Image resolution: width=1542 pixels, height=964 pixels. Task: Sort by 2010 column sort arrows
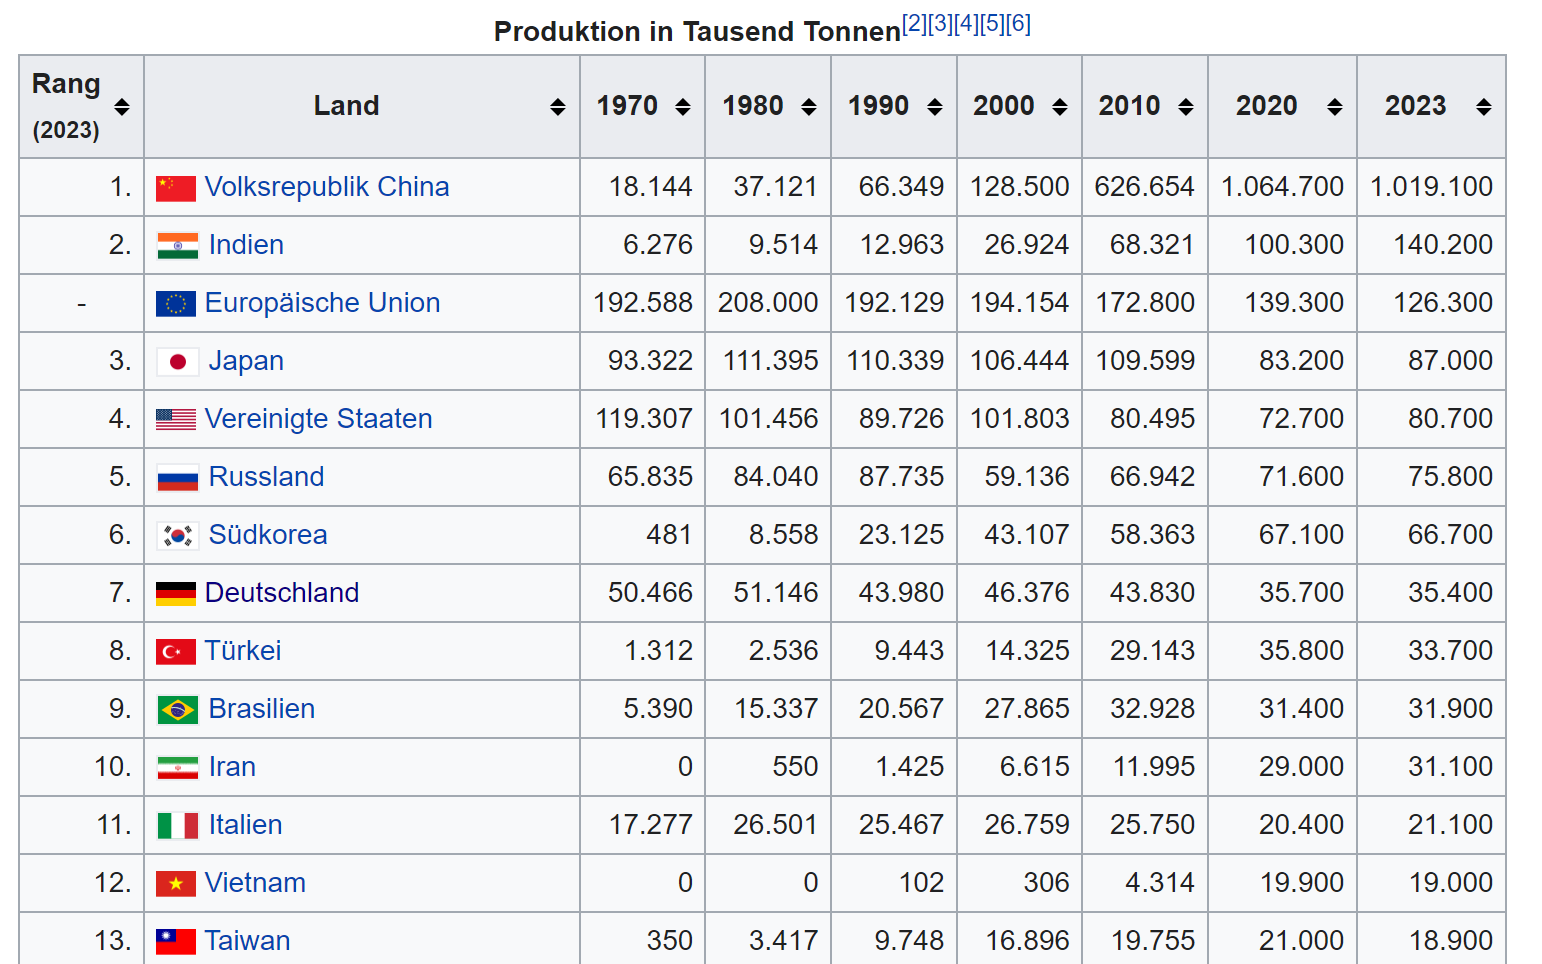[x=1186, y=107]
